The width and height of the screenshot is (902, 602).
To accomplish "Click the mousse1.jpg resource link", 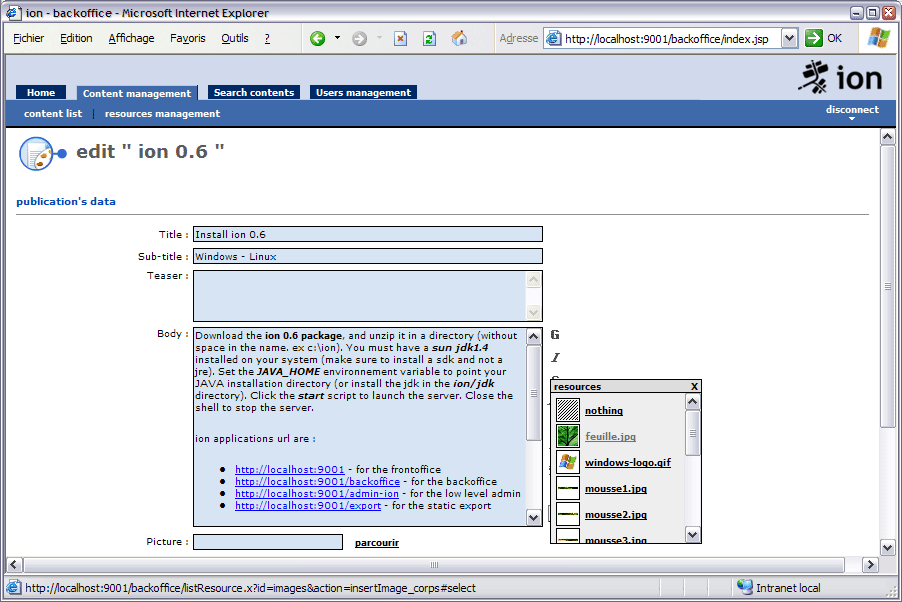I will click(616, 489).
